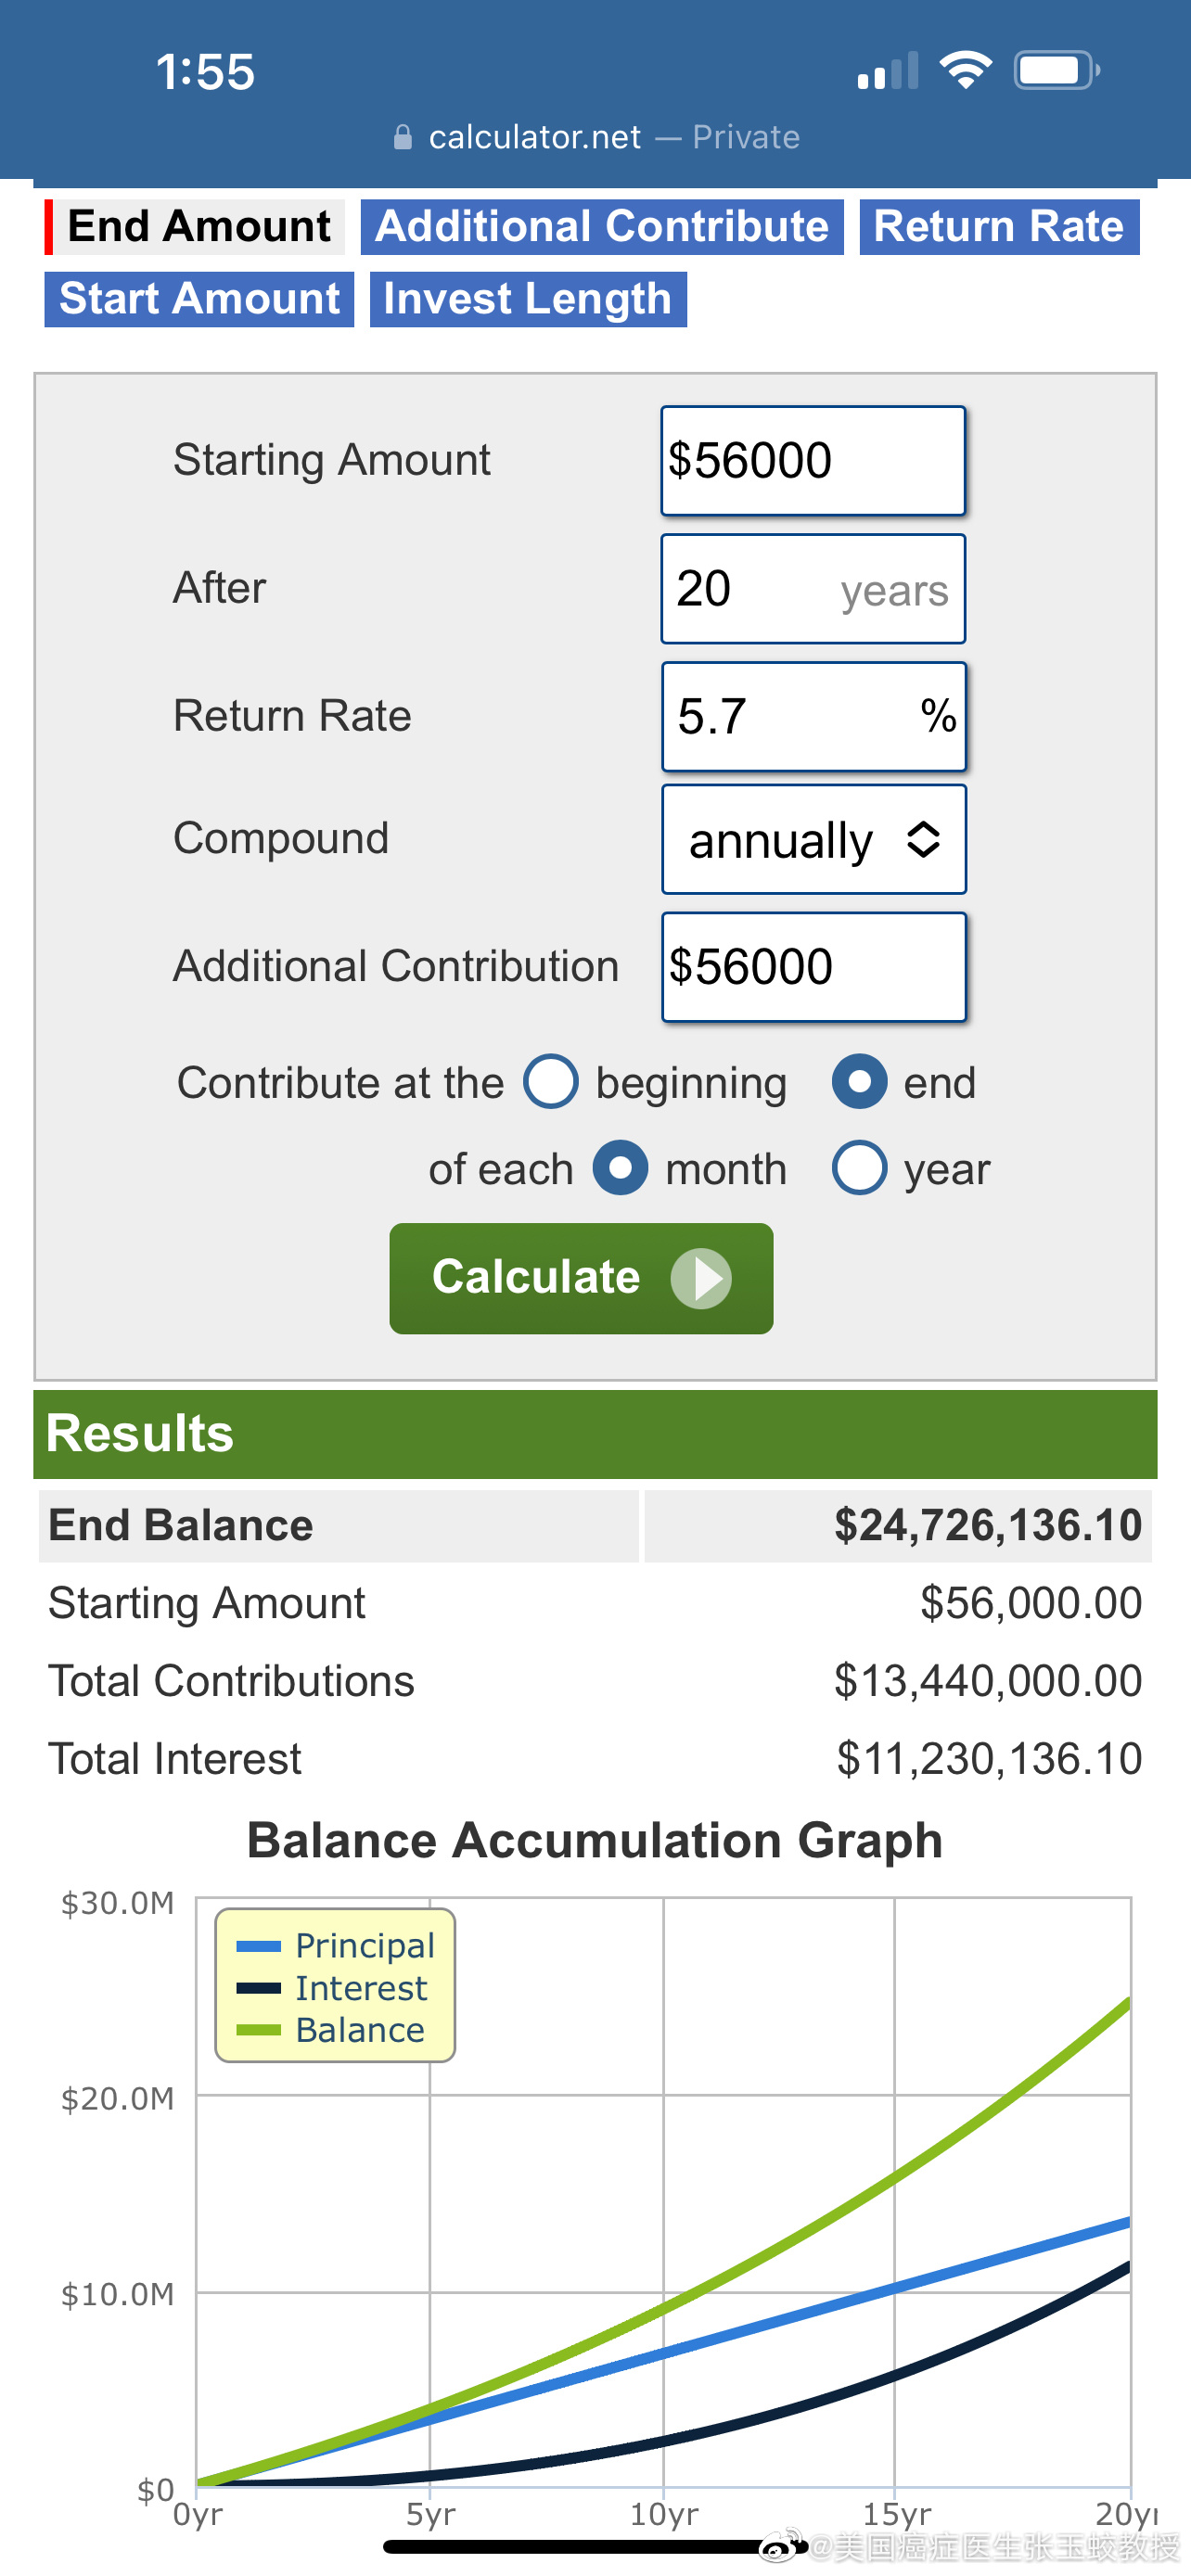Viewport: 1191px width, 2576px height.
Task: Open the Start Amount tab
Action: pyautogui.click(x=199, y=300)
